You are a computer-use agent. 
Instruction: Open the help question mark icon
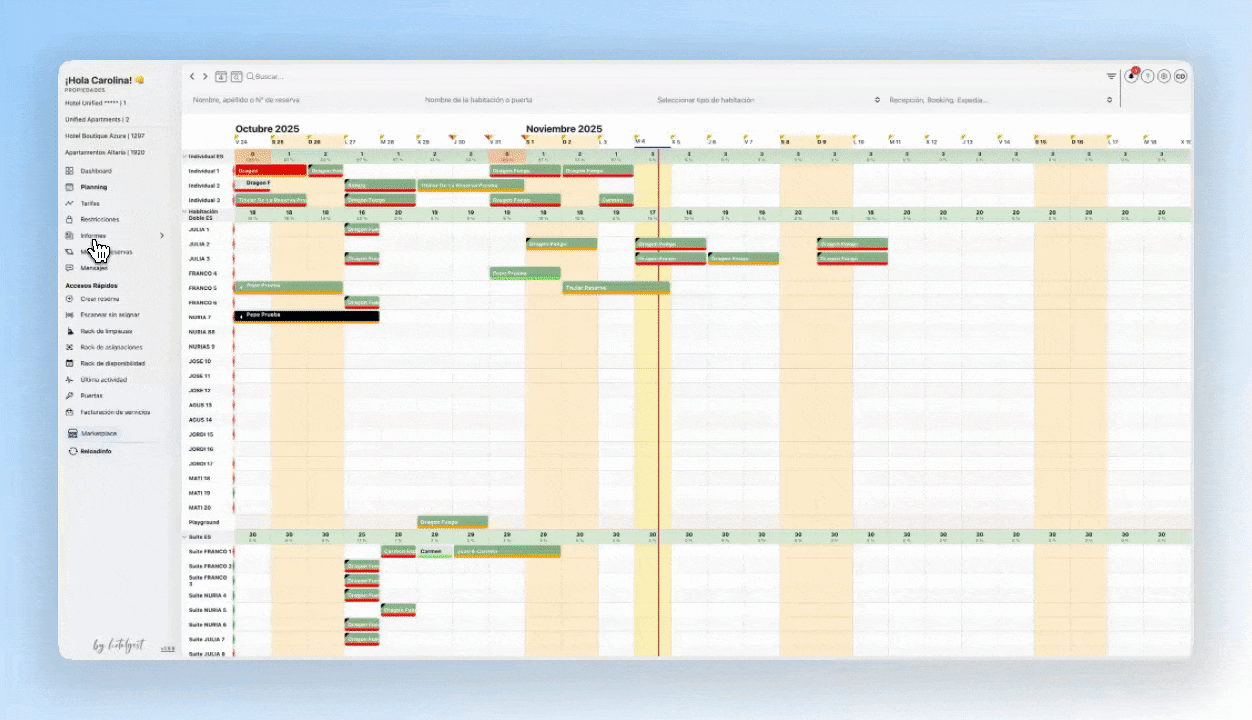(1148, 76)
